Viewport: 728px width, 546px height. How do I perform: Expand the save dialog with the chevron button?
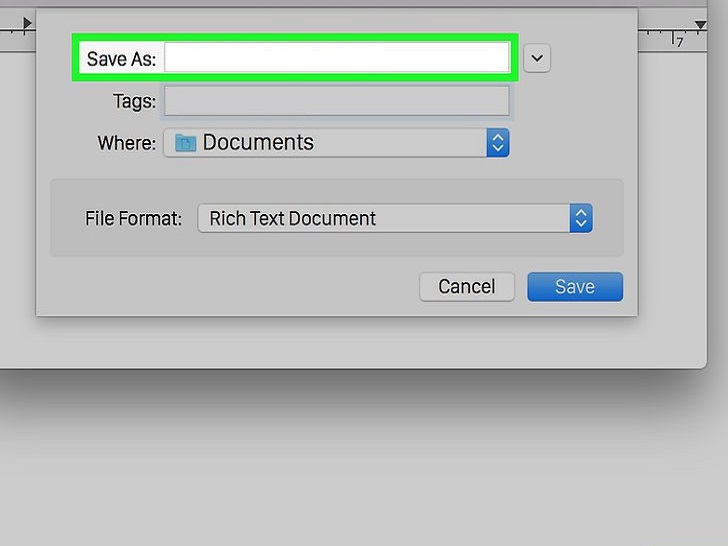(x=538, y=58)
